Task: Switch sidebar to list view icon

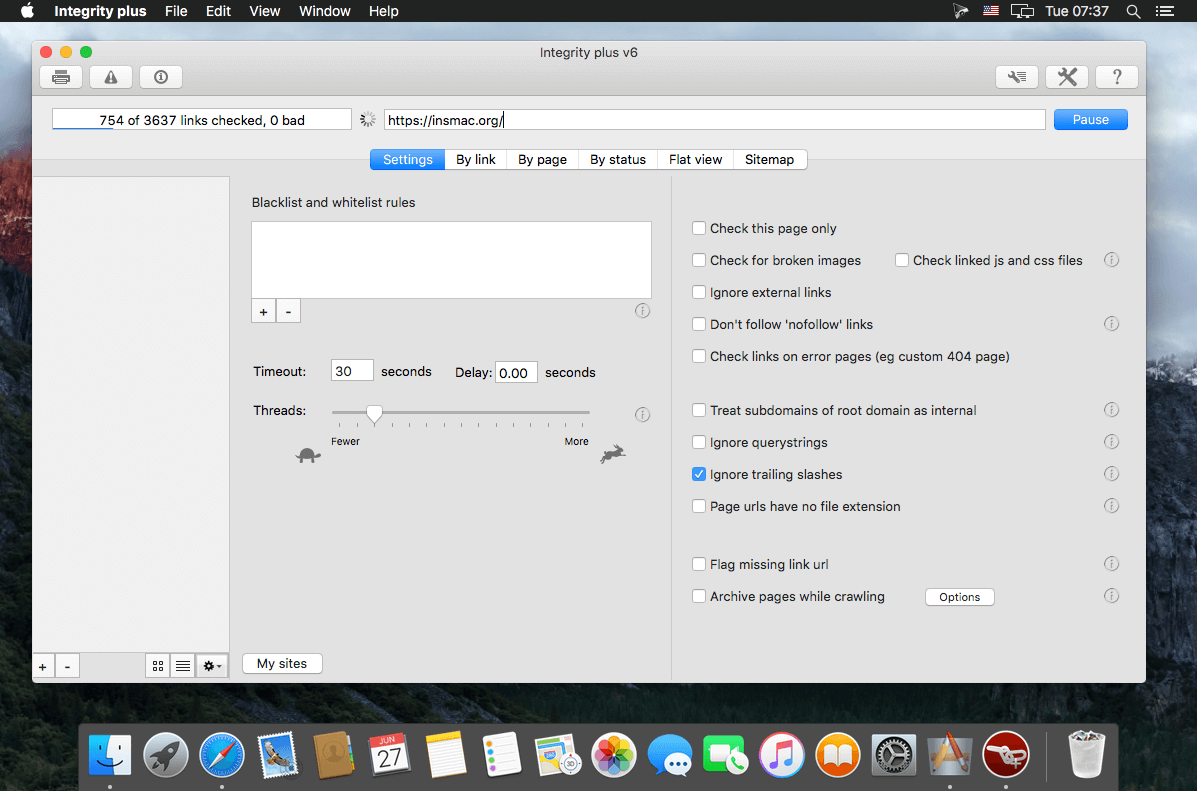Action: point(182,666)
